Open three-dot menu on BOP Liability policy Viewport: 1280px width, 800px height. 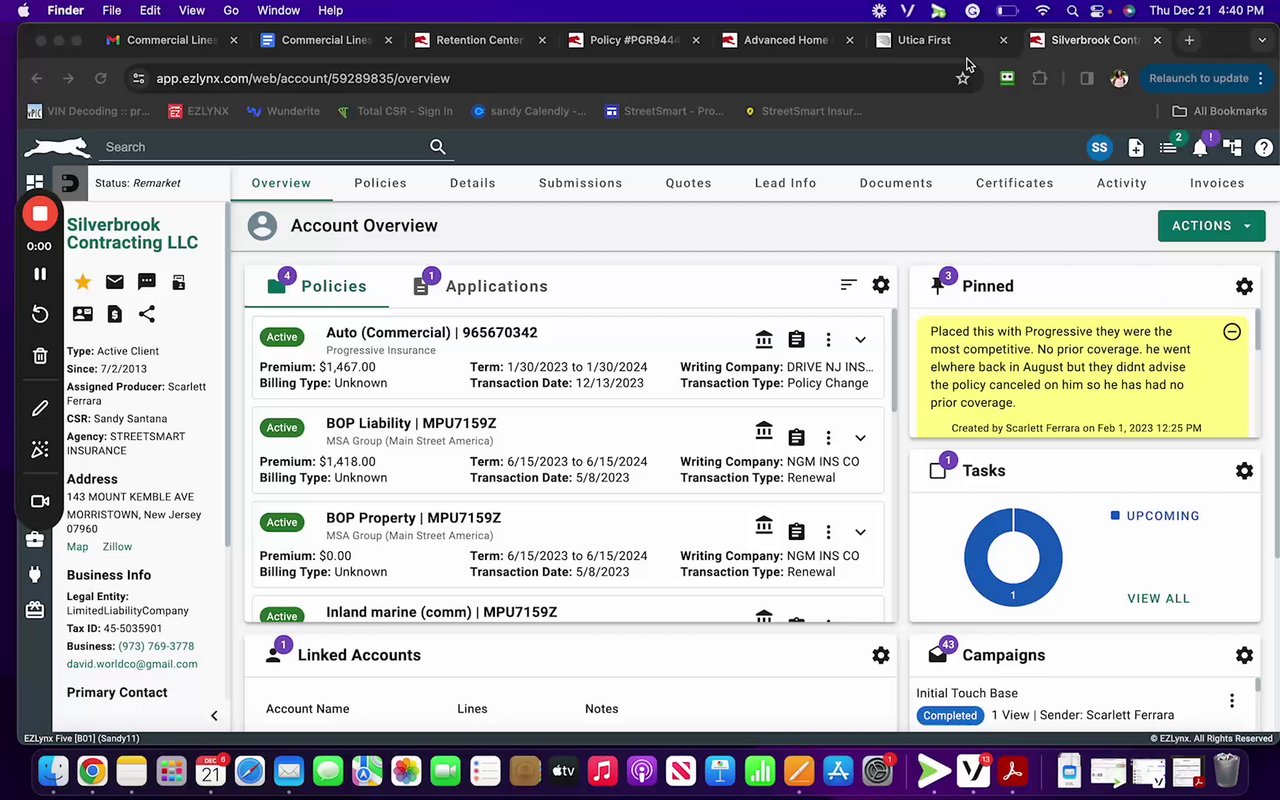tap(828, 438)
